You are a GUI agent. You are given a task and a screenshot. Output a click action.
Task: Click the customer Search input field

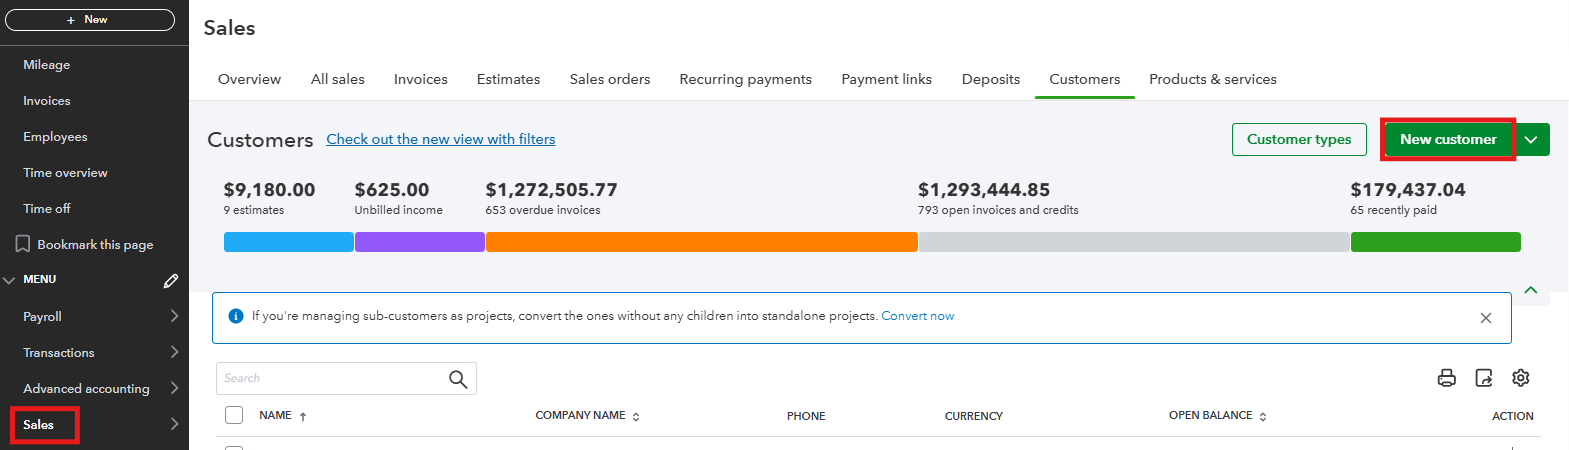coord(332,379)
